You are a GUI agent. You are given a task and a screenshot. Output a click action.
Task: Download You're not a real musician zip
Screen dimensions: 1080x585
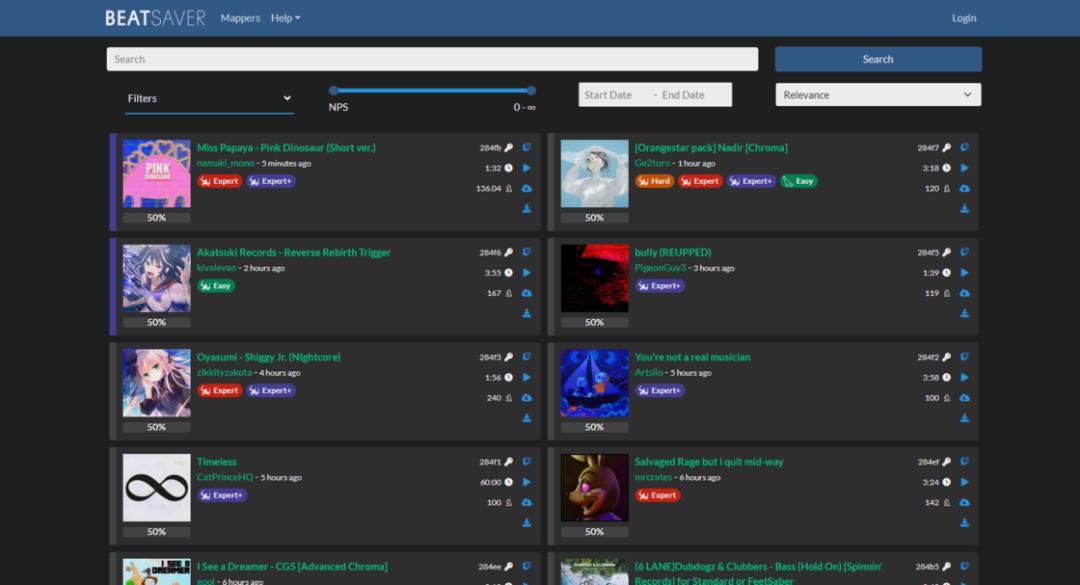click(965, 418)
